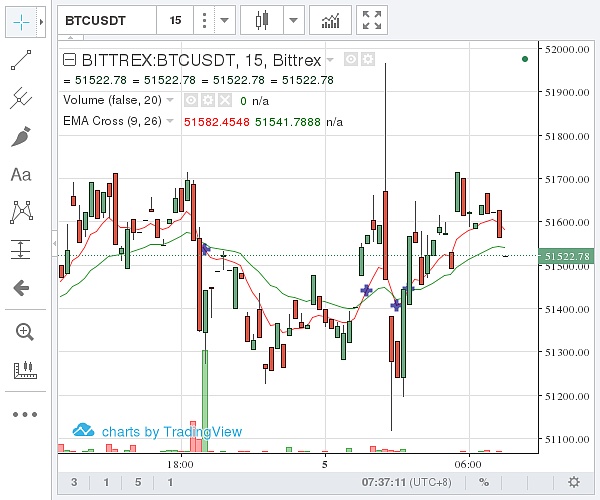Select the crosshair cursor tool

[21, 23]
